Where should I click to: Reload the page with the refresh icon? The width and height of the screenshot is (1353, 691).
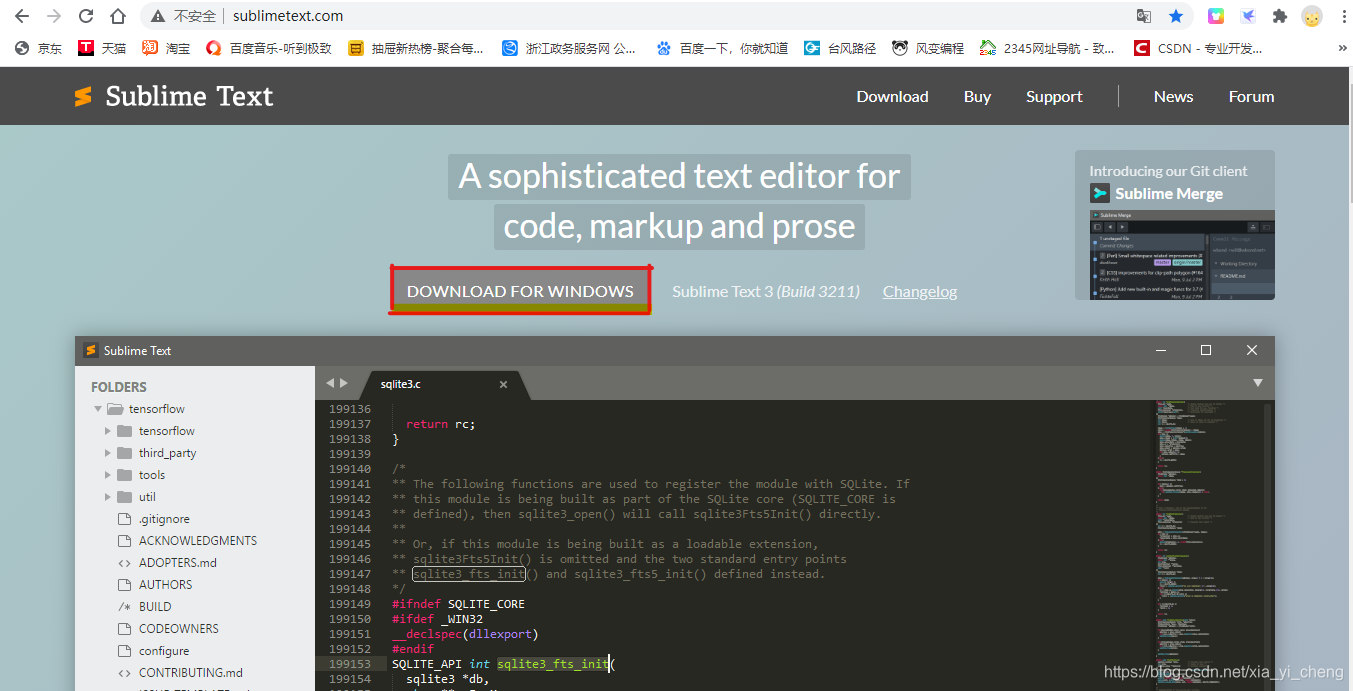point(86,16)
